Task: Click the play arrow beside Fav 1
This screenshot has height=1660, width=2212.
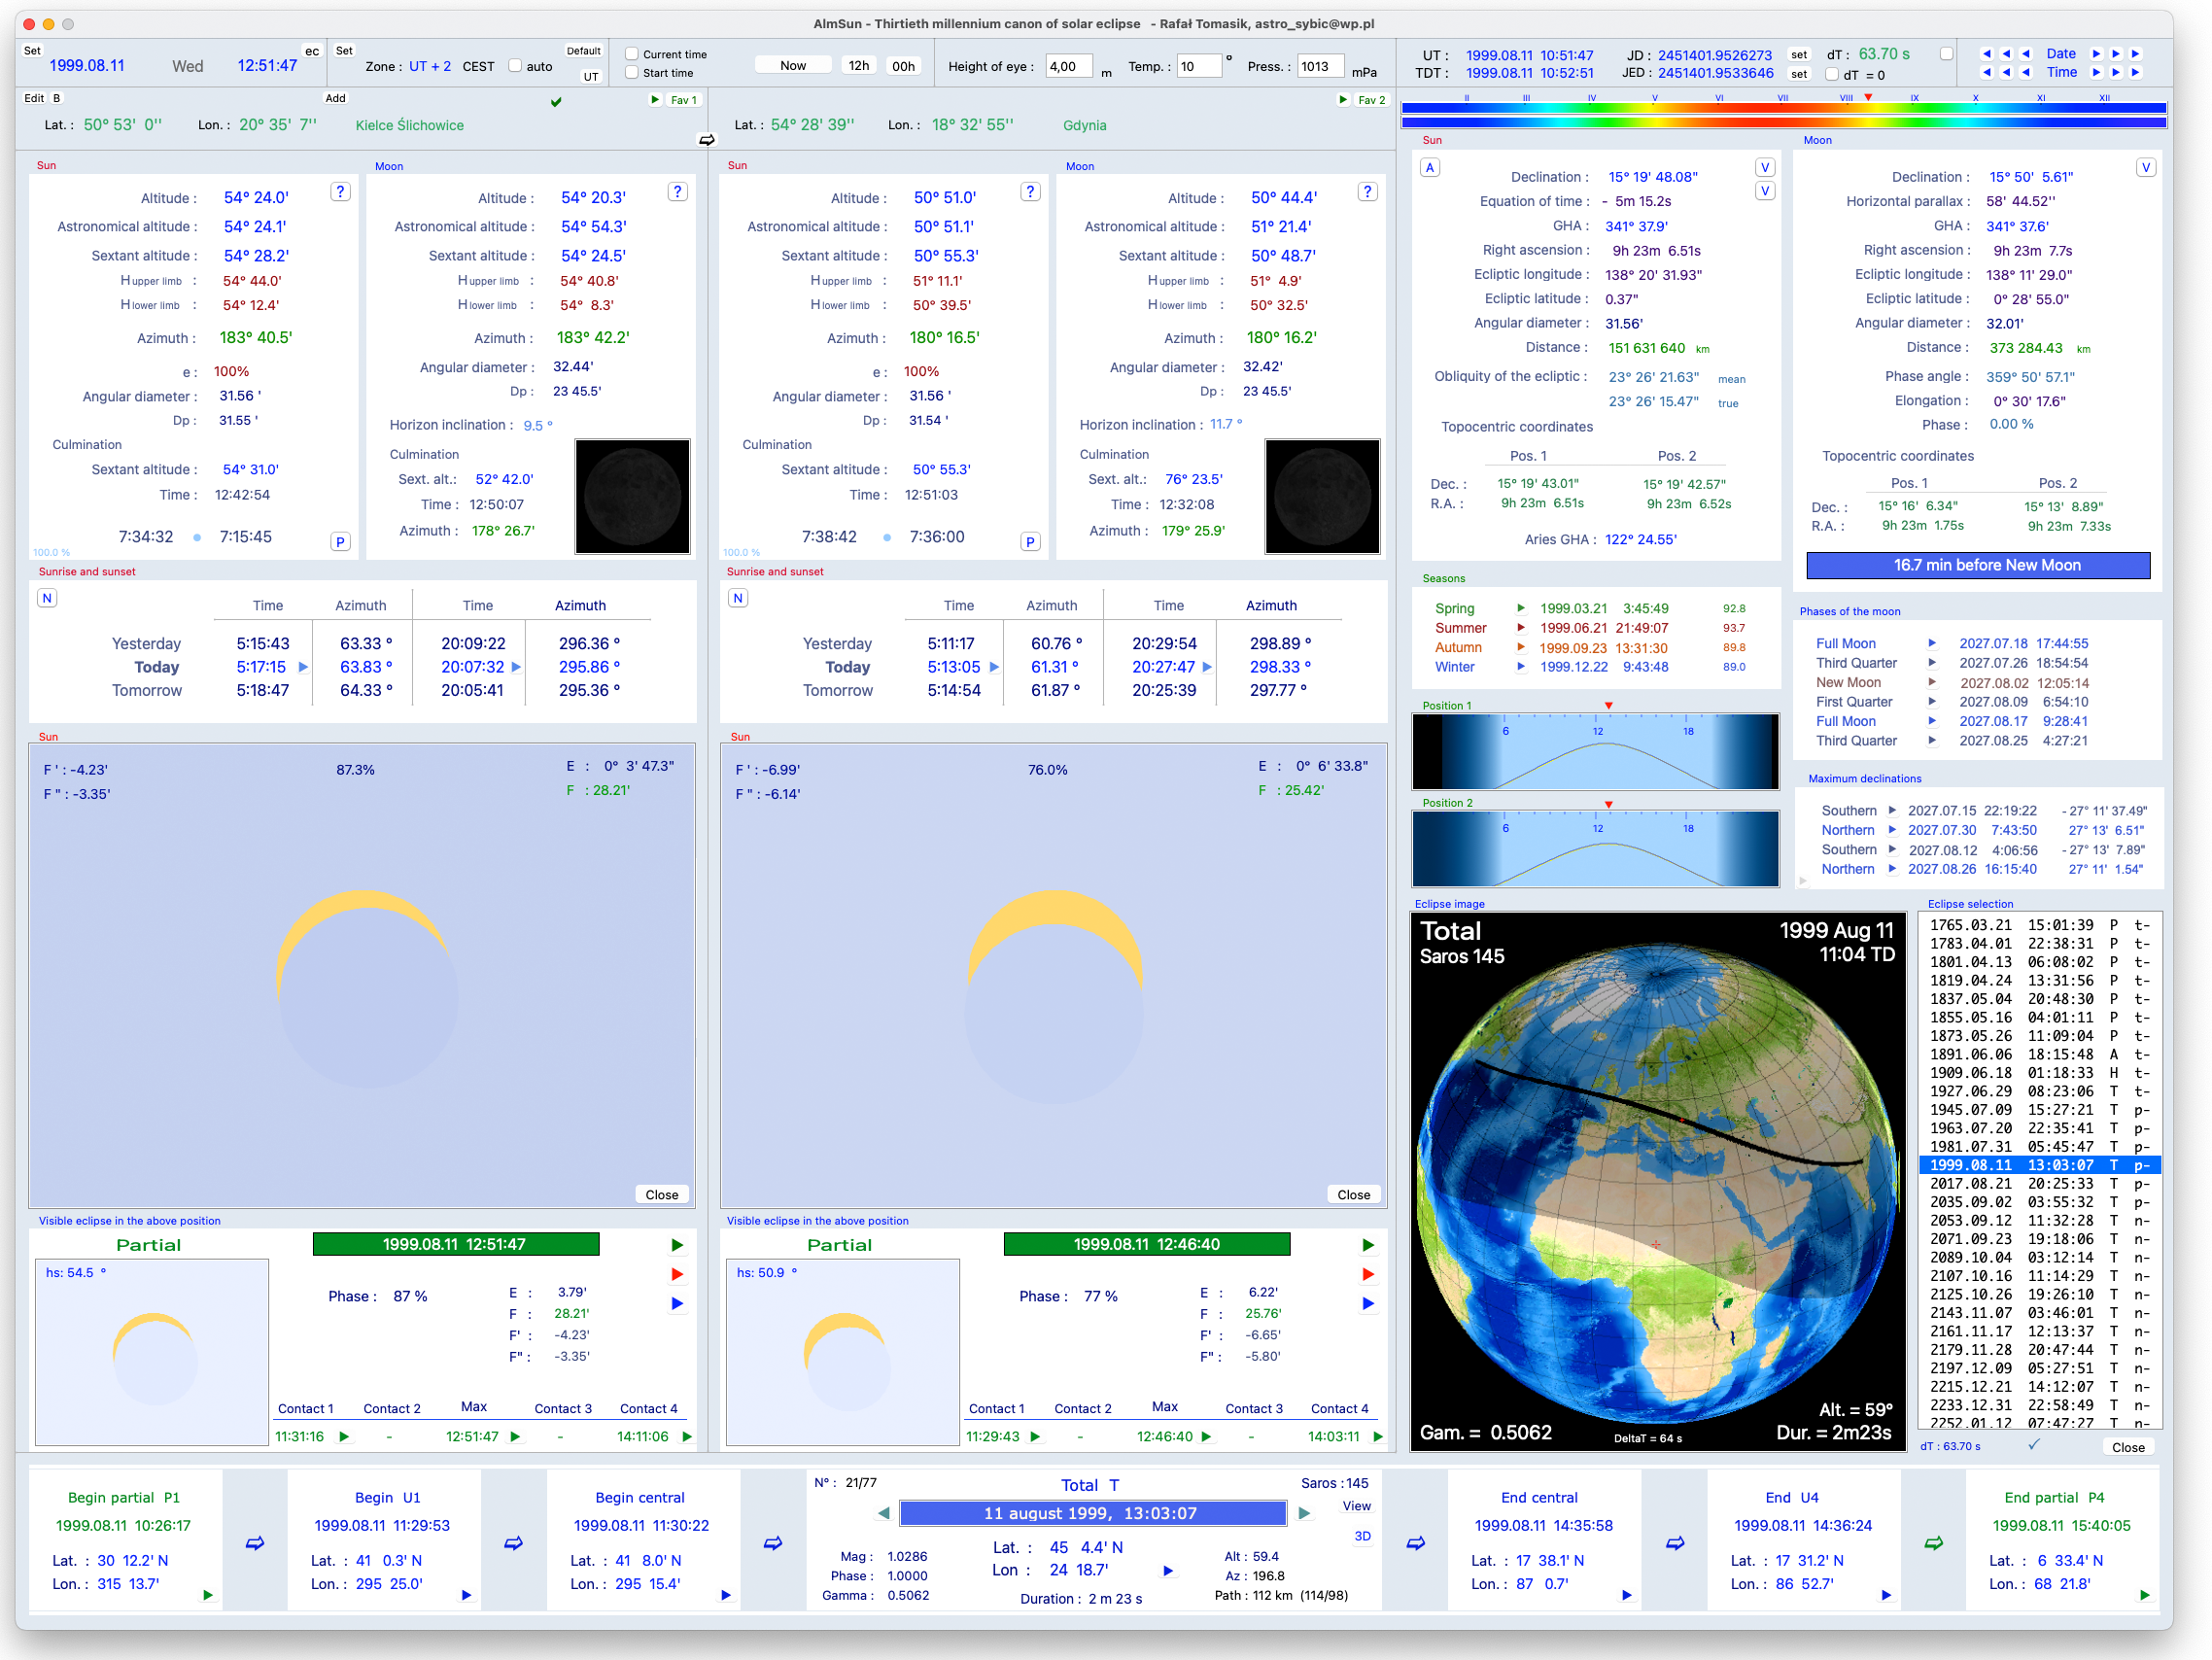Action: (x=655, y=100)
